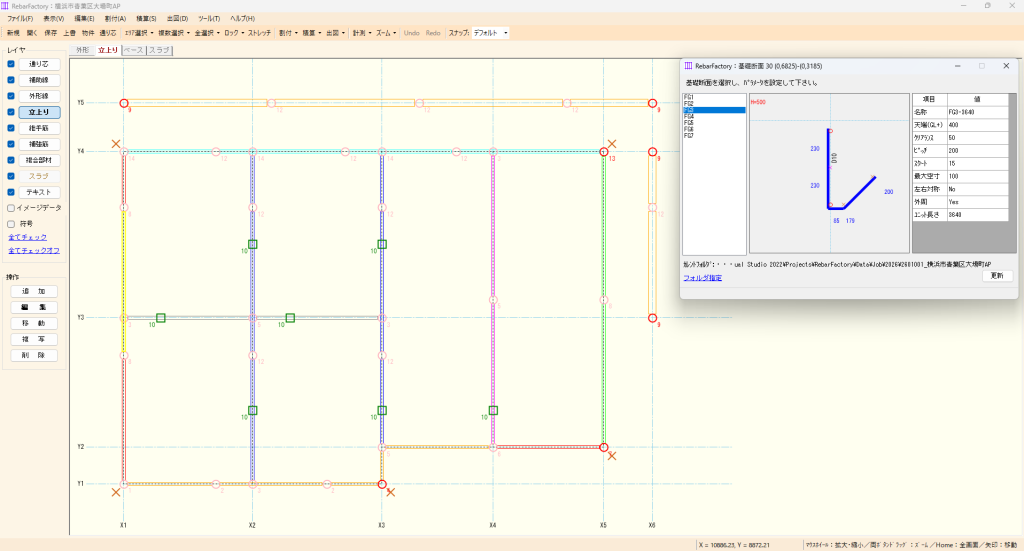1024x551 pixels.
Task: Click the red X marker at bottom-left corner
Action: point(116,492)
